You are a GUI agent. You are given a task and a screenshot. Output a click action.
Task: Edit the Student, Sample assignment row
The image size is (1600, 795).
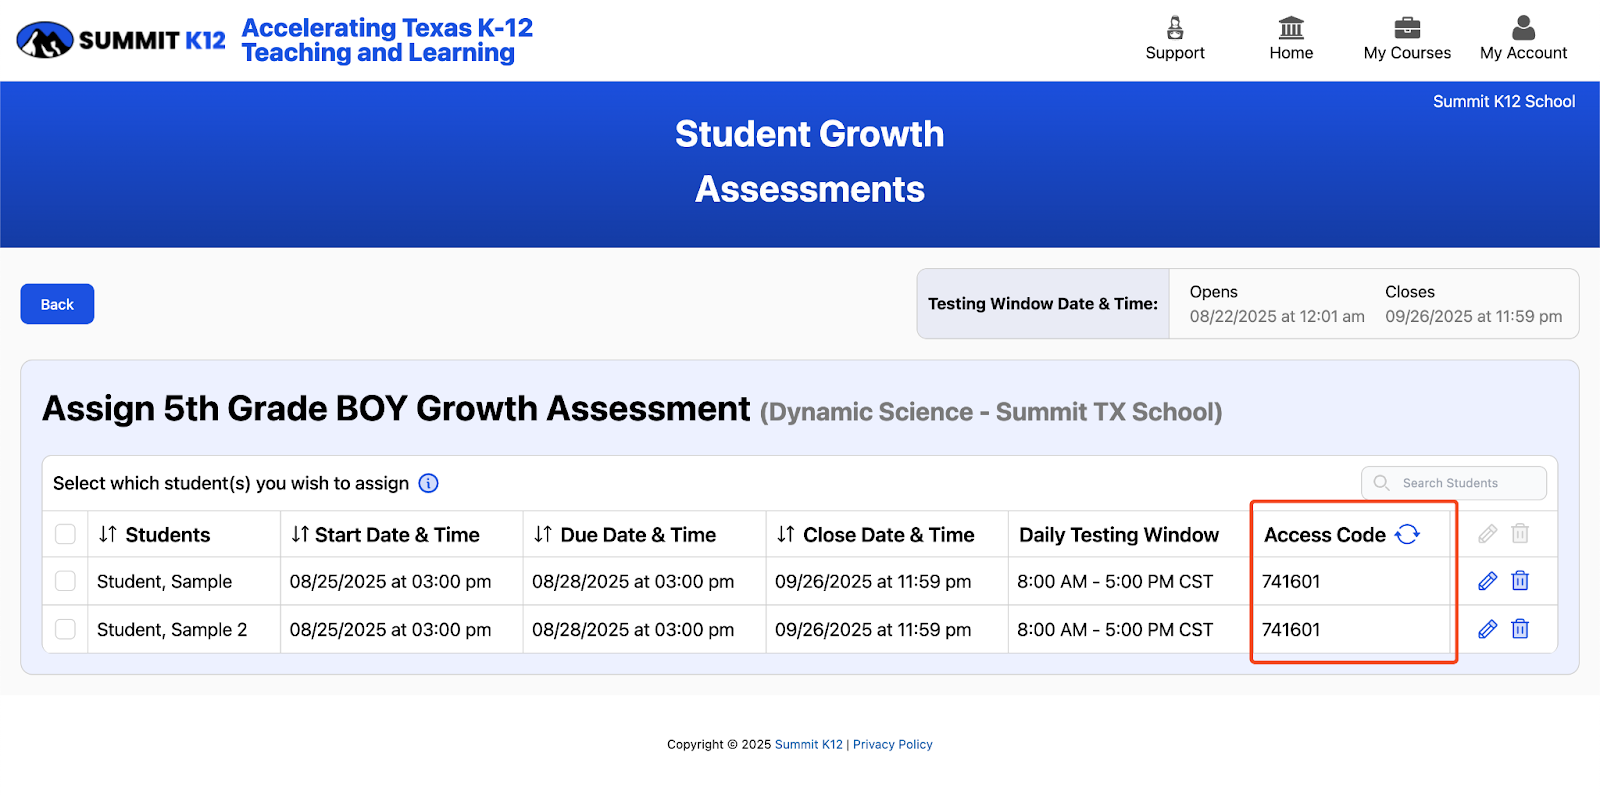tap(1488, 581)
